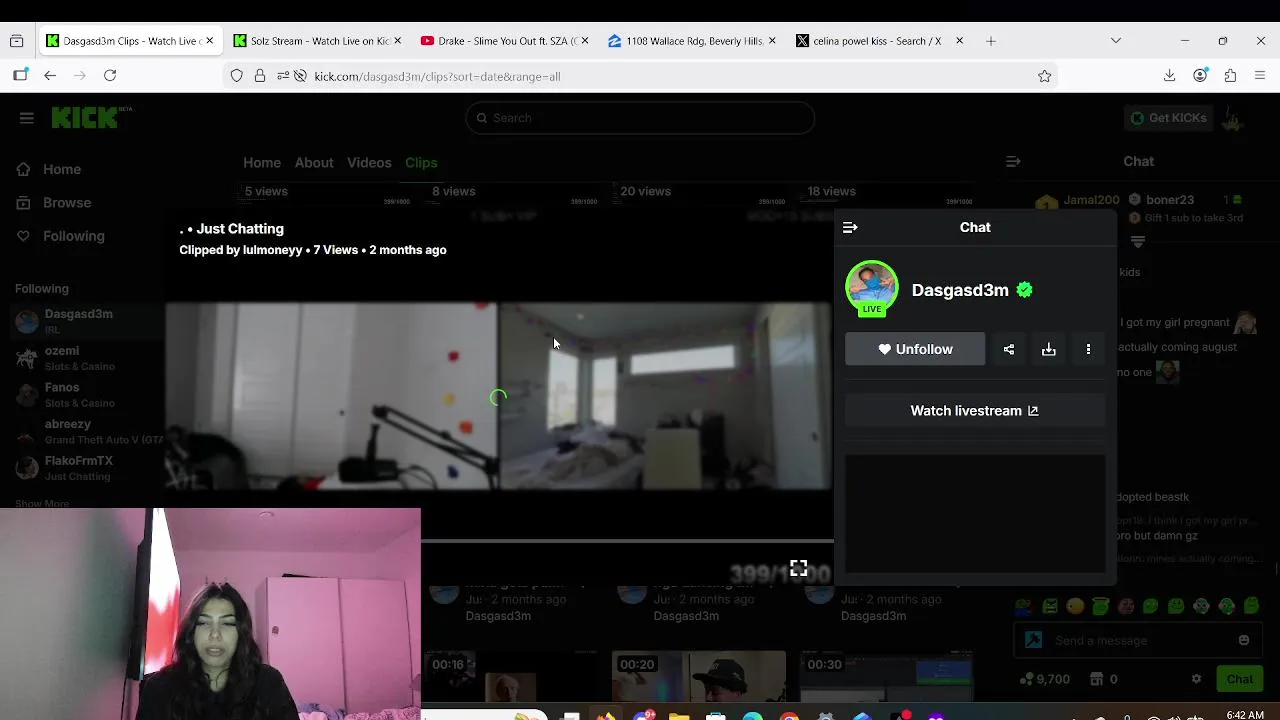Open the extensions puzzle icon
Viewport: 1280px width, 720px height.
pos(1230,76)
